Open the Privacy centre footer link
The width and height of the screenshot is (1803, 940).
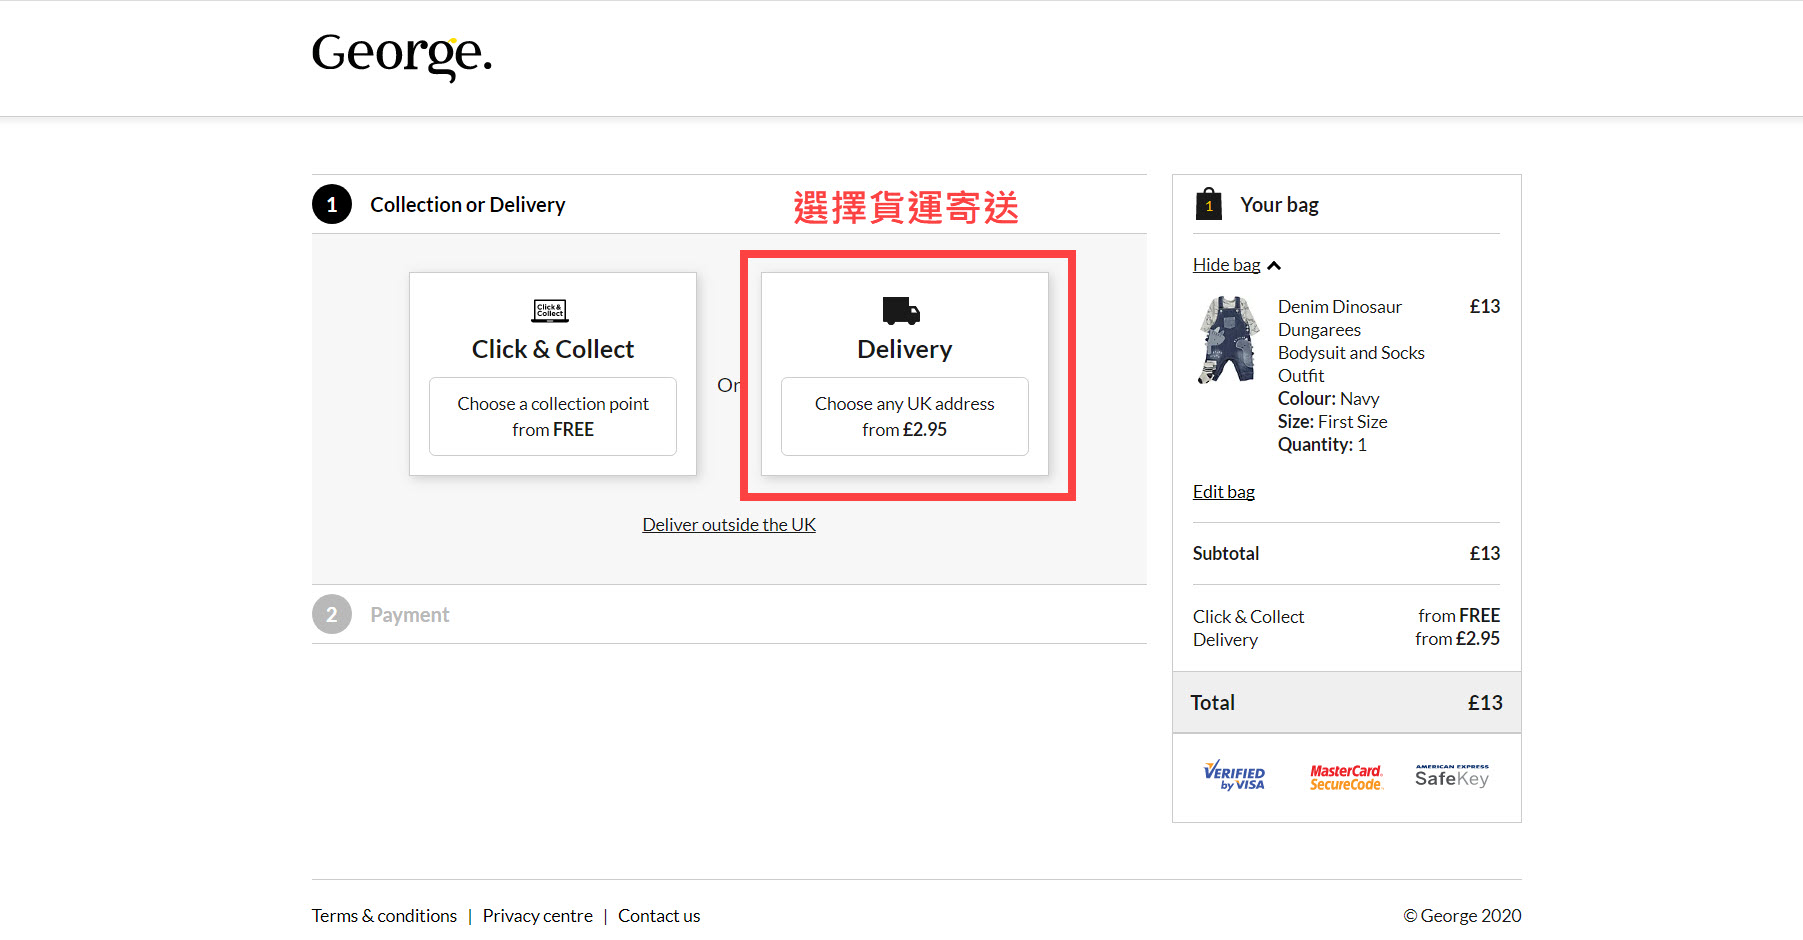click(537, 916)
